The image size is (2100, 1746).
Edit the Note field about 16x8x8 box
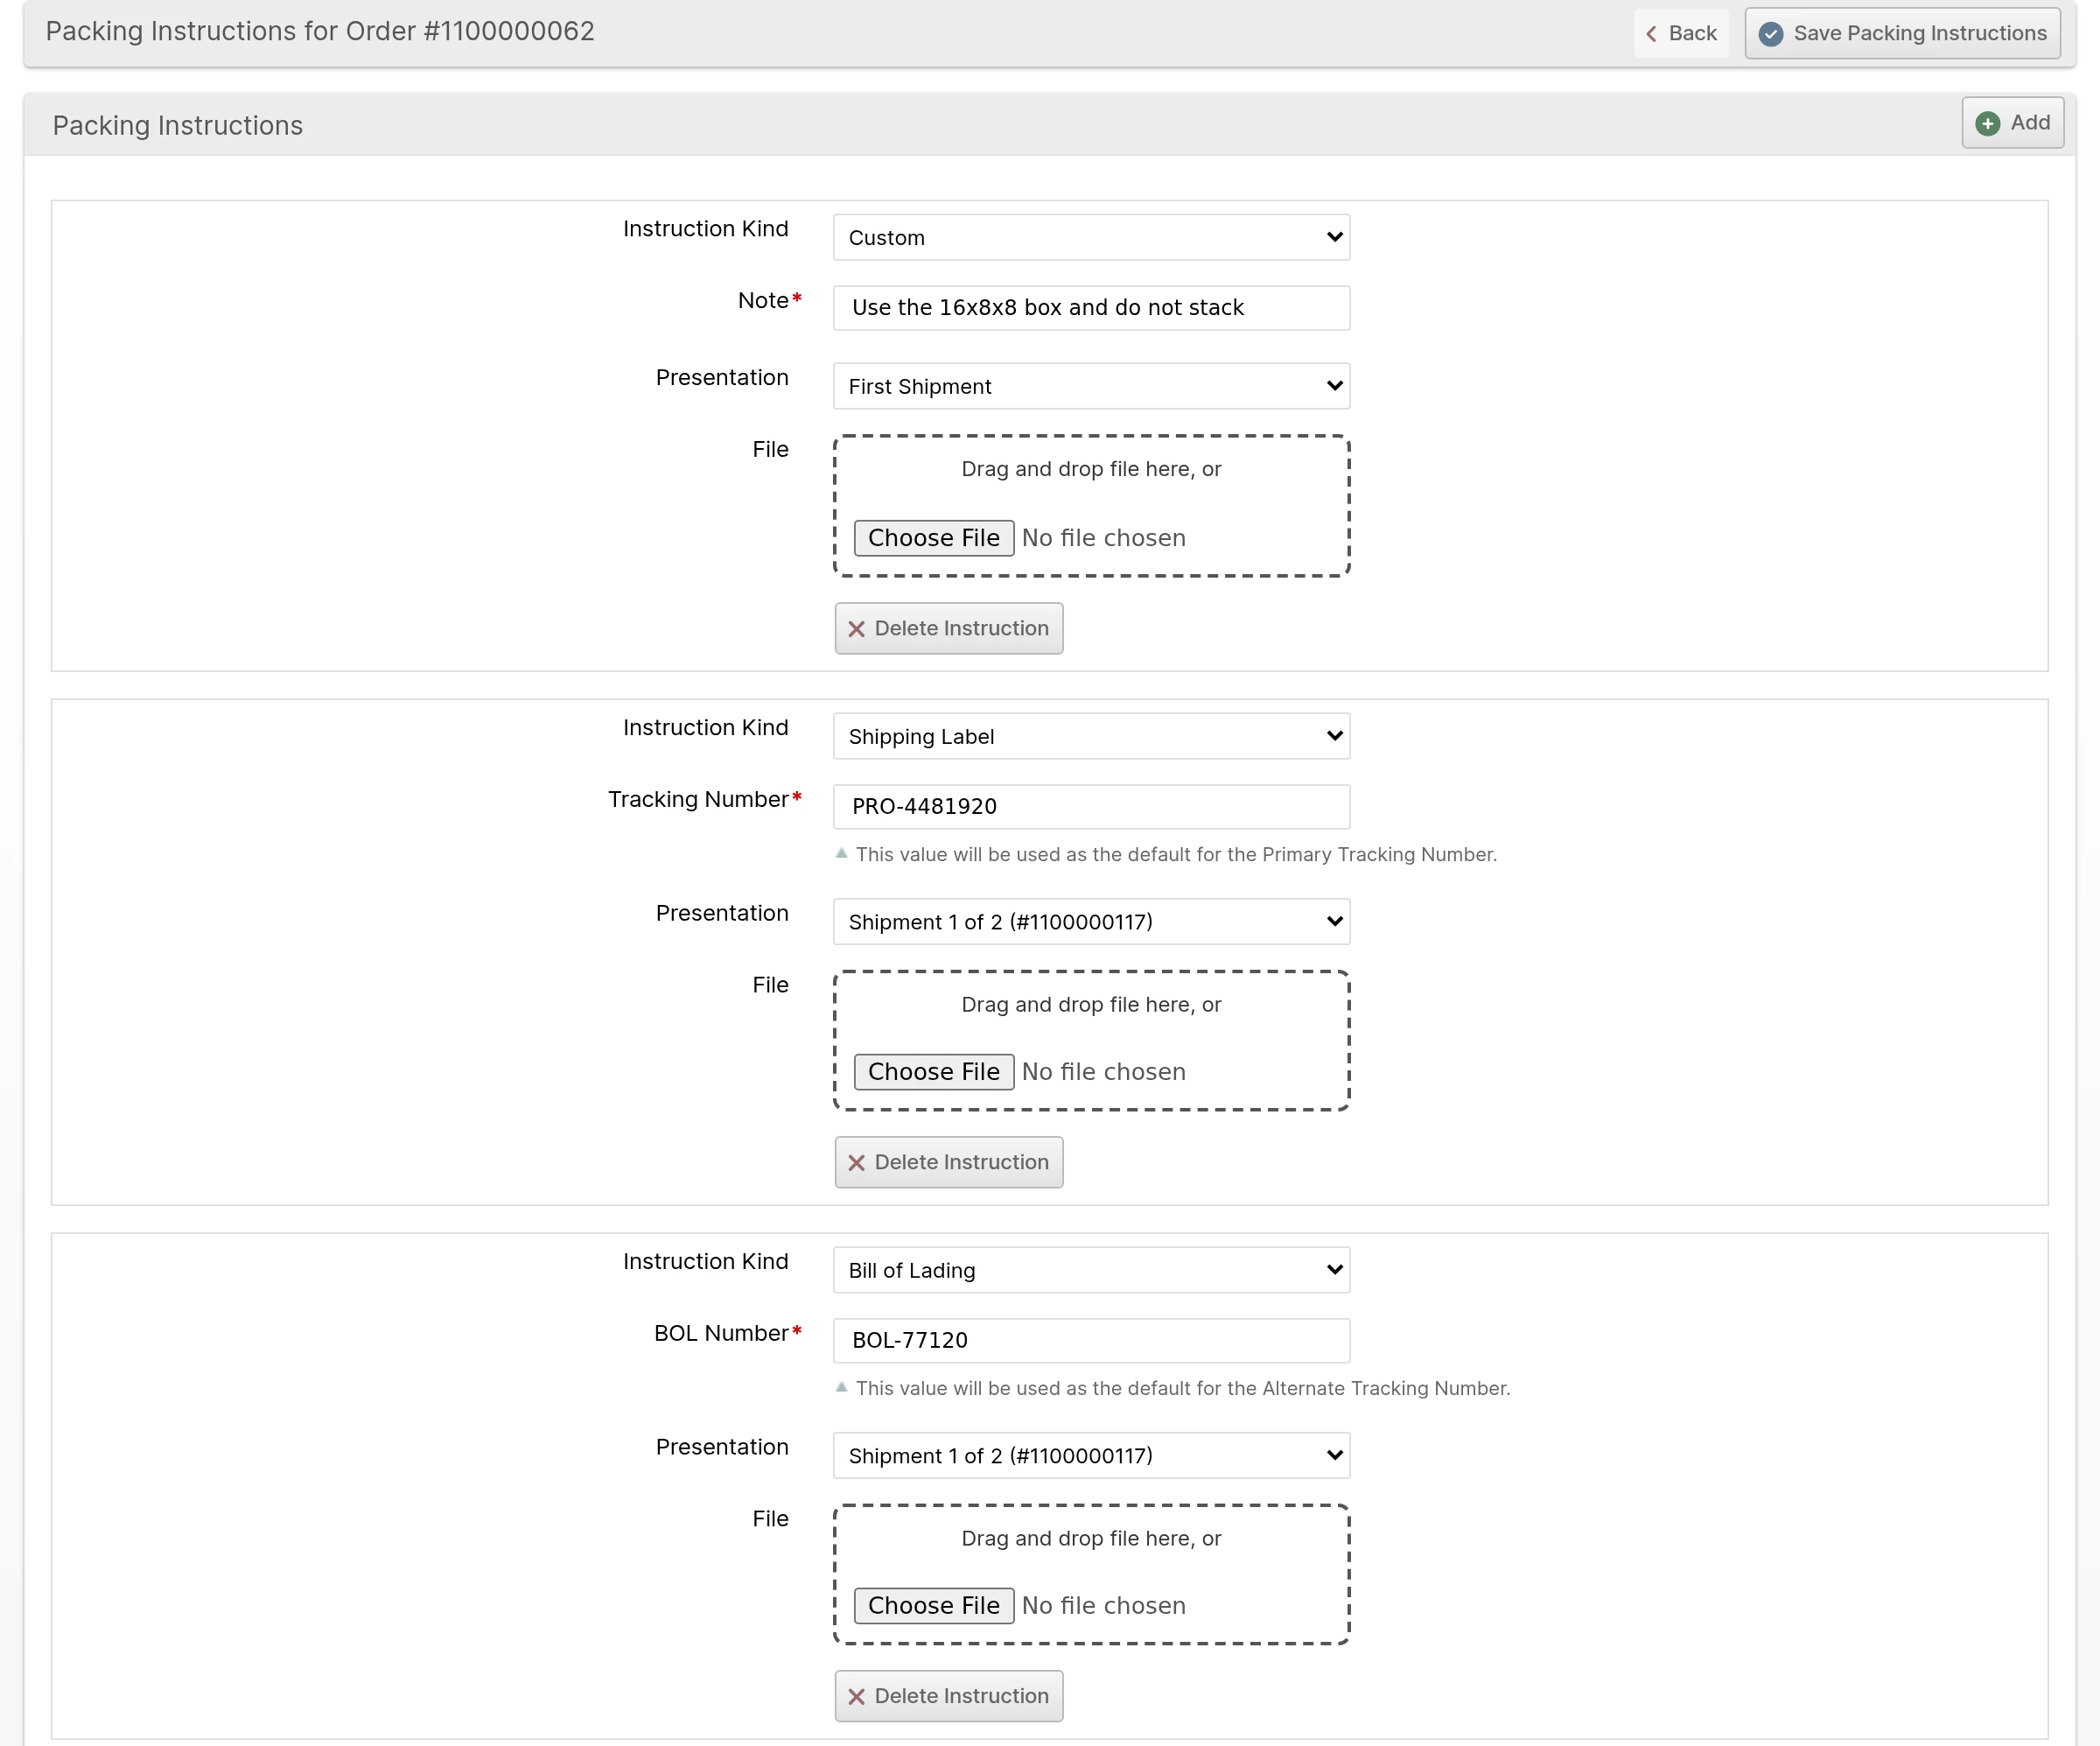[1091, 307]
